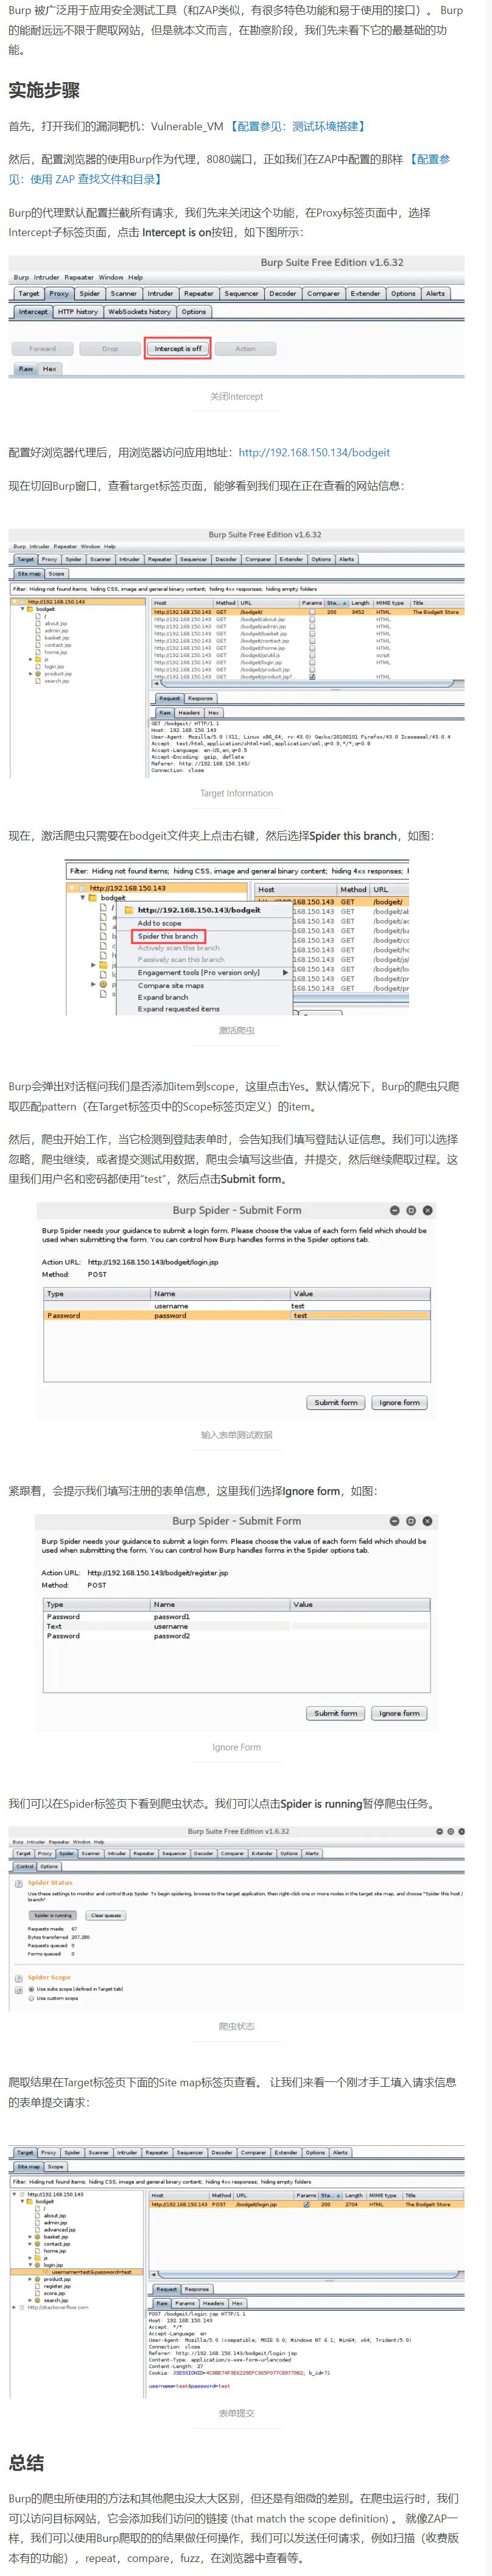Click Submit form in the login.jsp dialog
This screenshot has height=2576, width=492.
click(336, 1403)
